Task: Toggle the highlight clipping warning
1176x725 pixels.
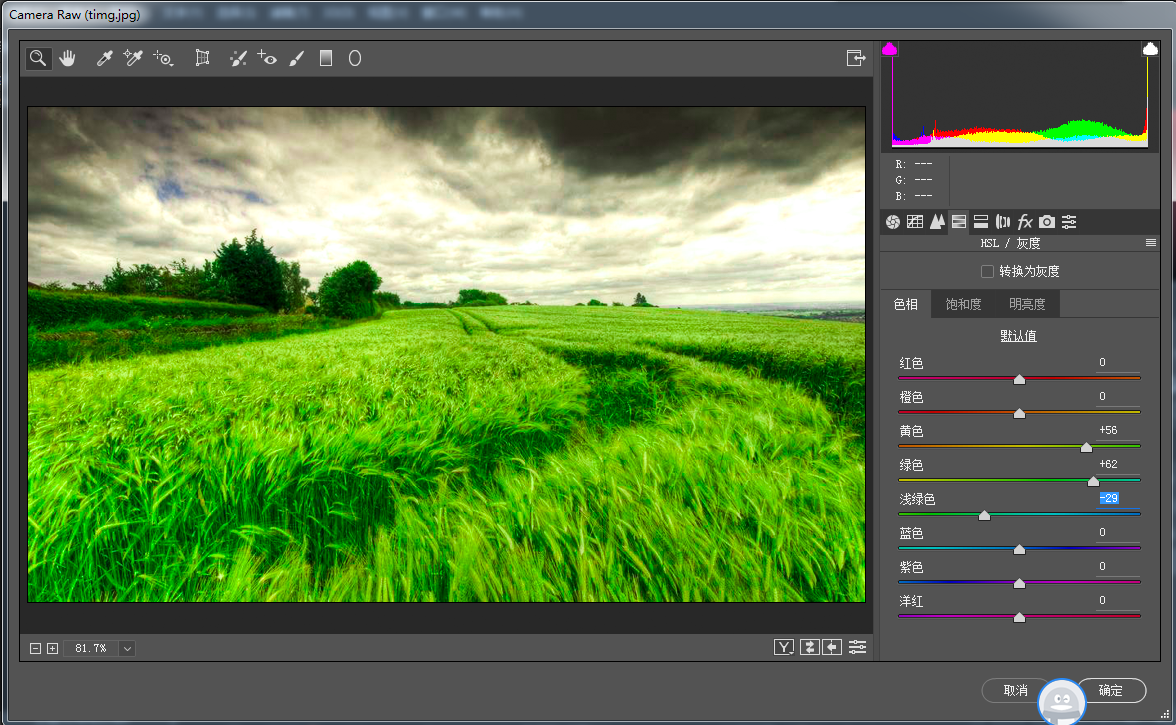Action: click(x=1150, y=49)
